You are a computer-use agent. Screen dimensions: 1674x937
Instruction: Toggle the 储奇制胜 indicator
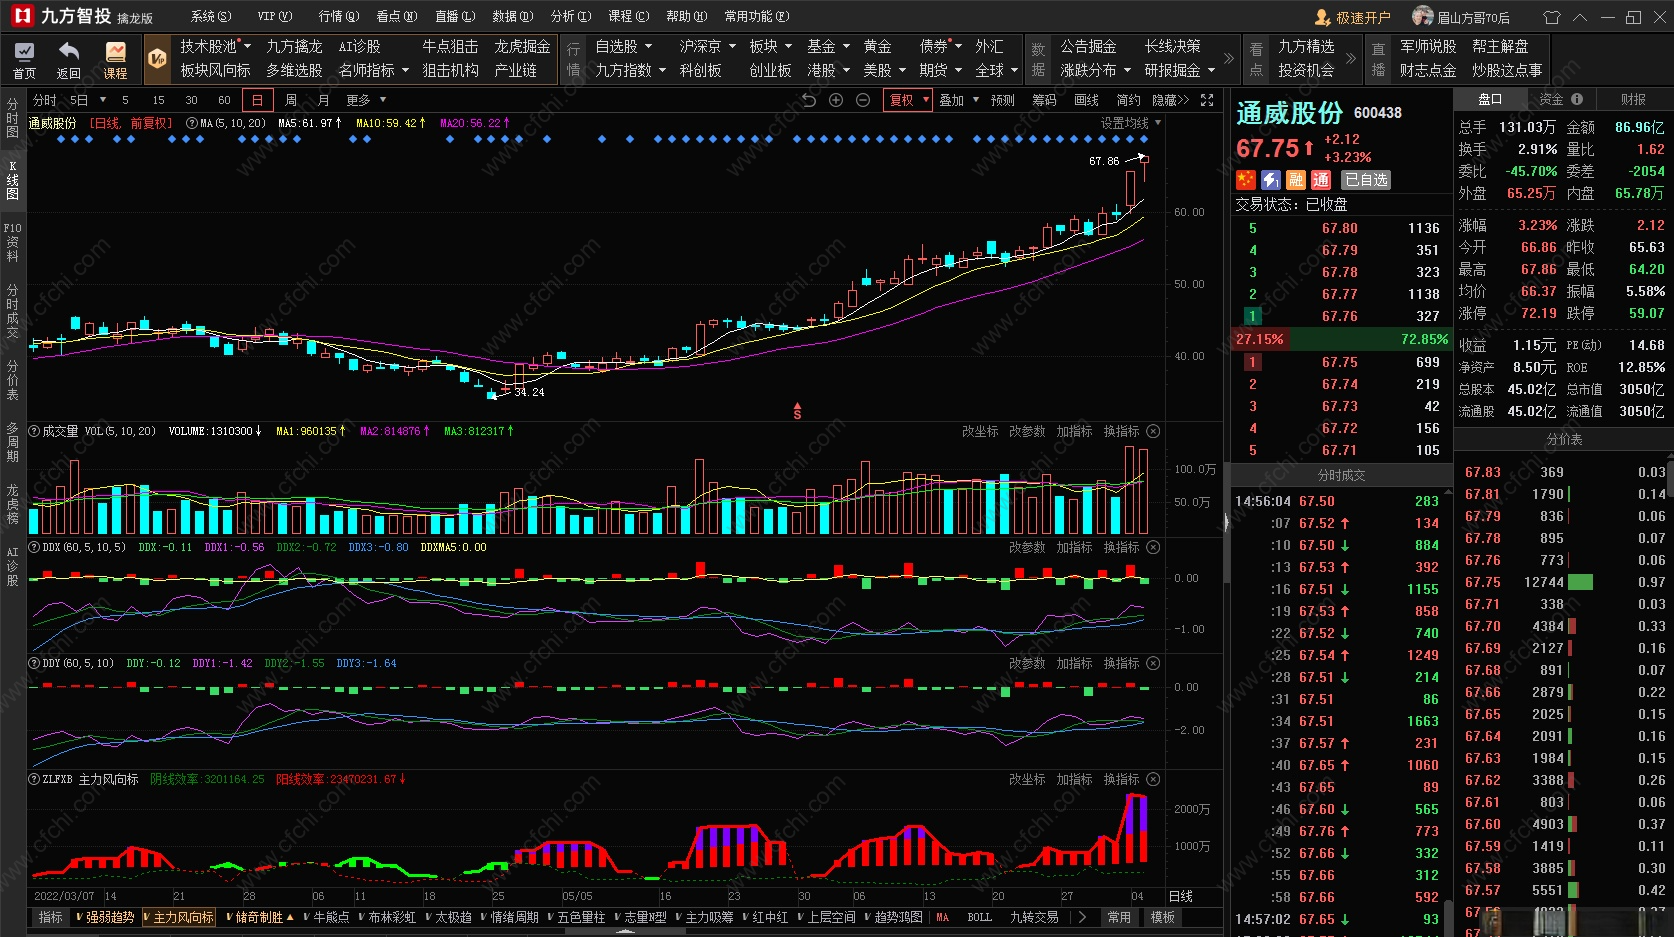[x=259, y=917]
